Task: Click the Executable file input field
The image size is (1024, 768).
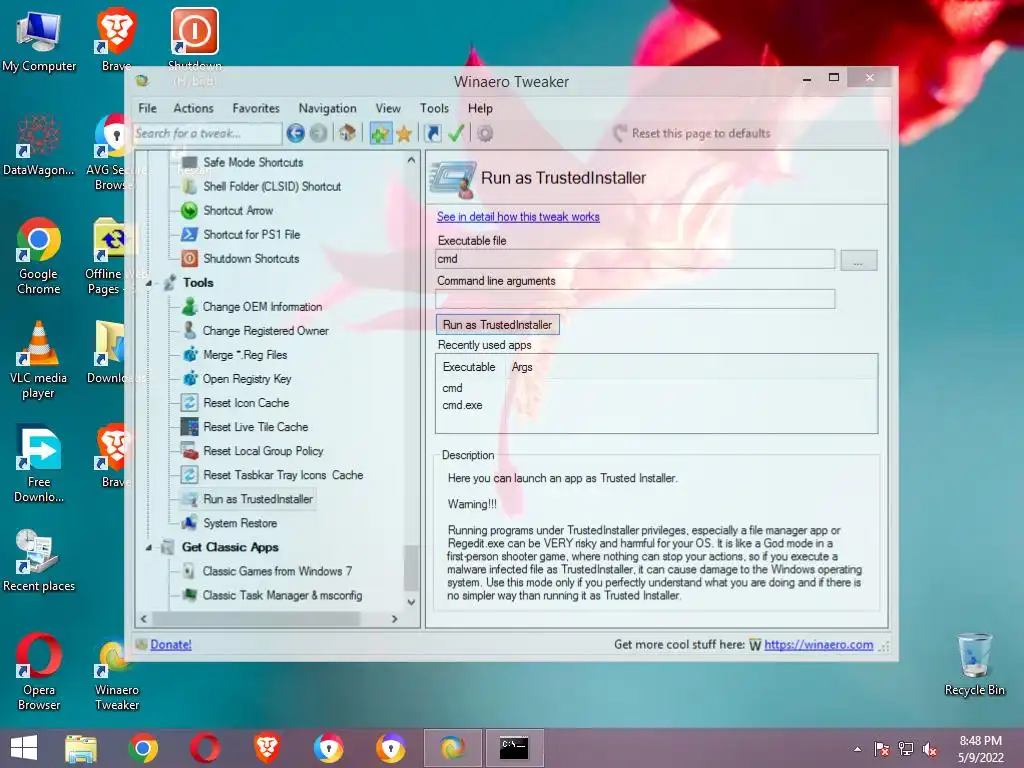Action: (635, 259)
